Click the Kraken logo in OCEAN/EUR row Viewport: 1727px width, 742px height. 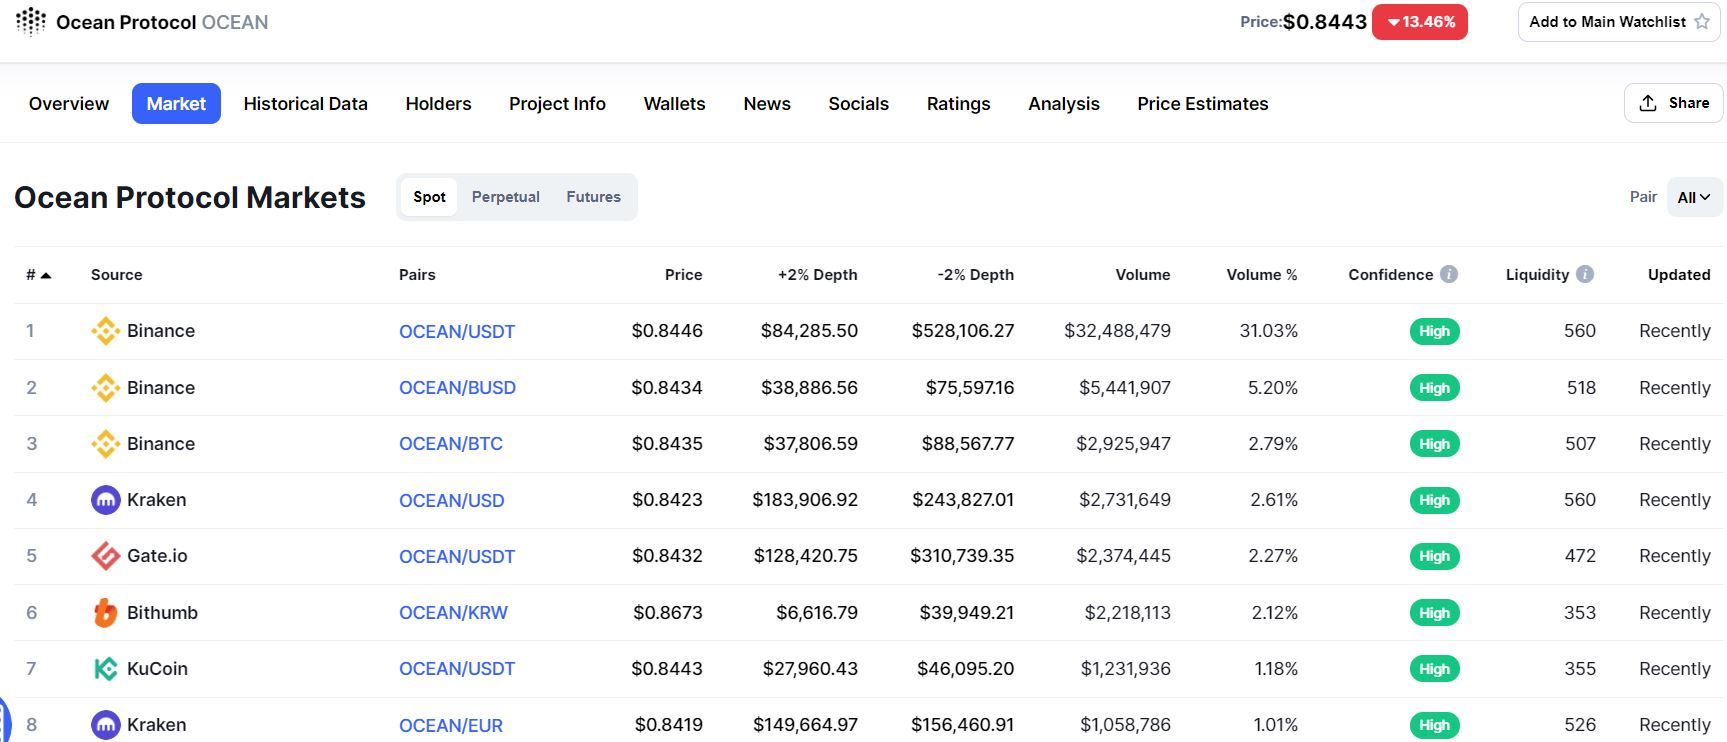coord(105,725)
